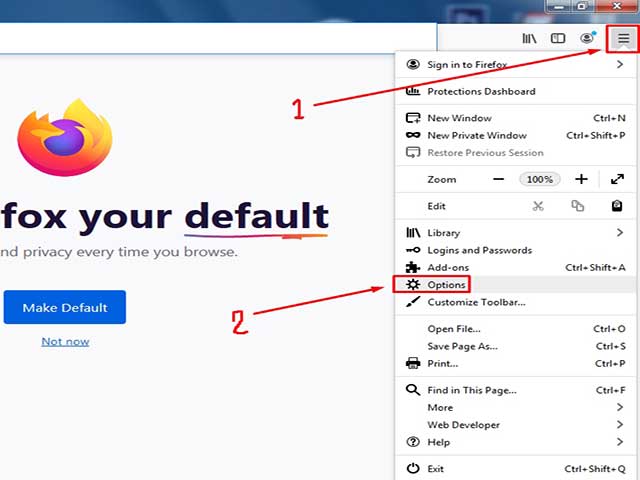Open Options from the menu
The height and width of the screenshot is (480, 640).
tap(515, 284)
